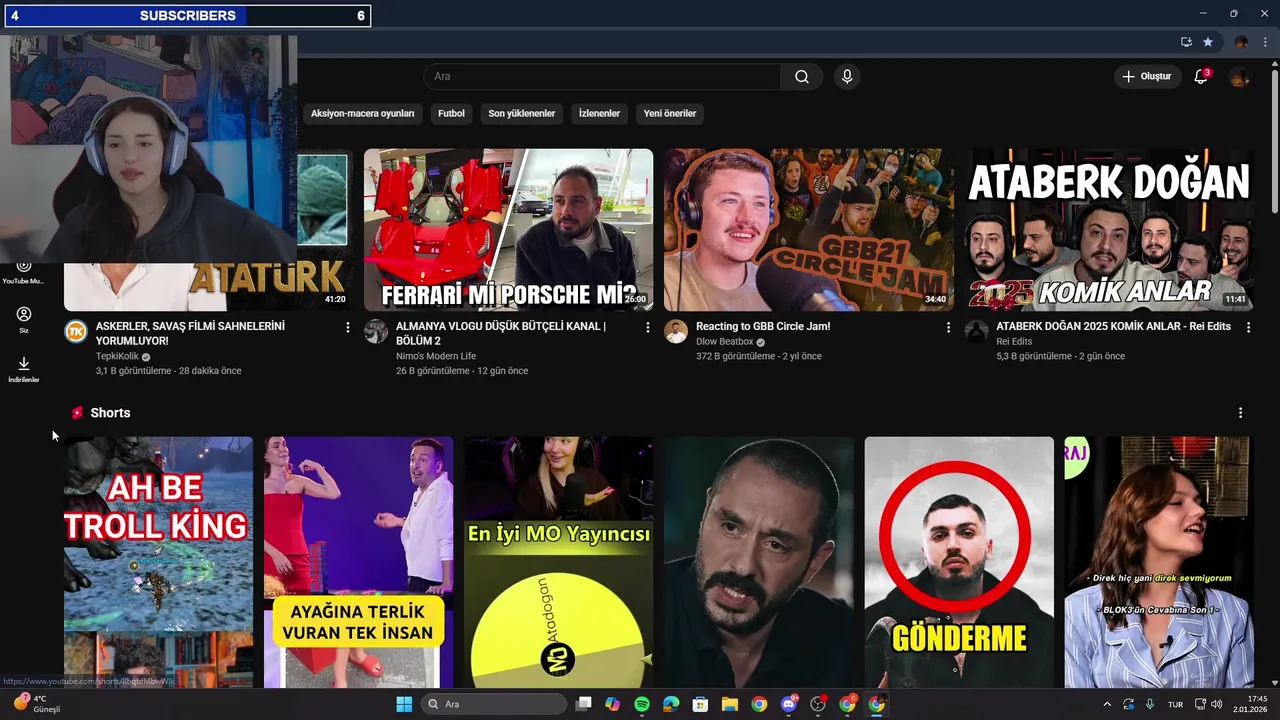Select the Aksiyon-macera oyunları filter chip
1280x720 pixels.
362,114
